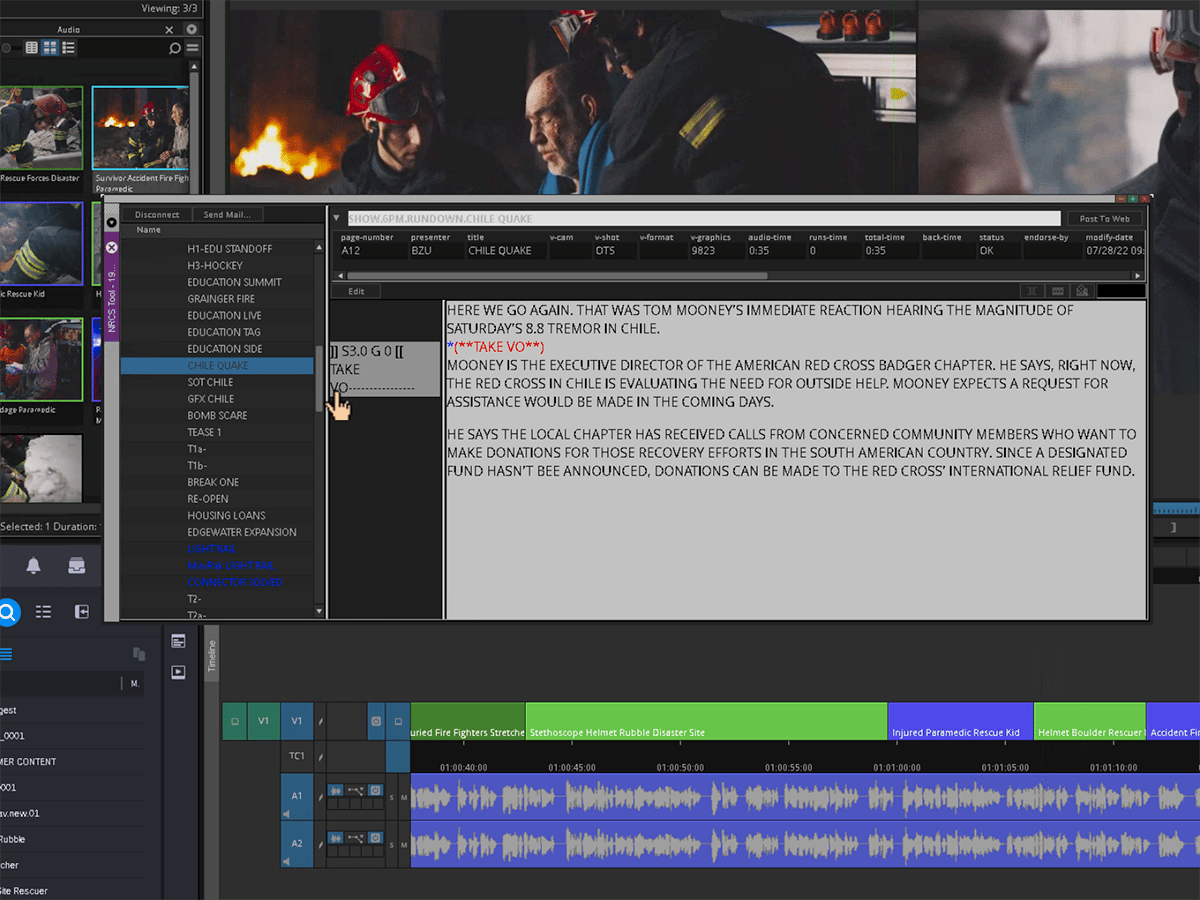
Task: Solo the A2 audio track
Action: point(392,845)
